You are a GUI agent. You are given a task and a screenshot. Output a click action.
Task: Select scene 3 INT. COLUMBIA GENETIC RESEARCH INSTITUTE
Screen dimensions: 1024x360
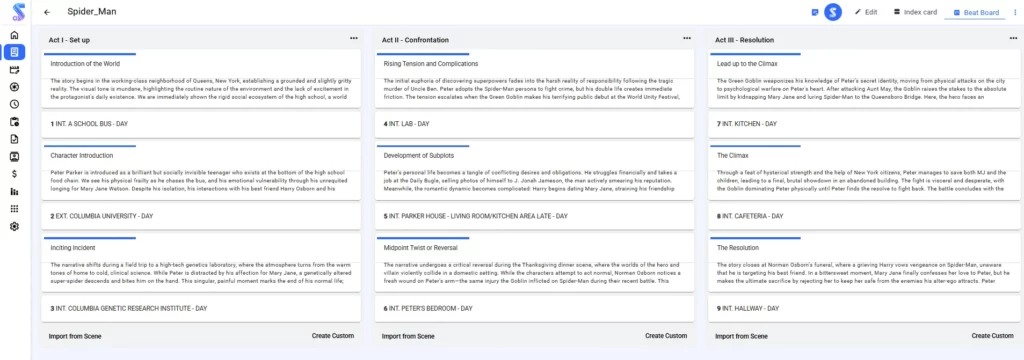click(x=200, y=308)
